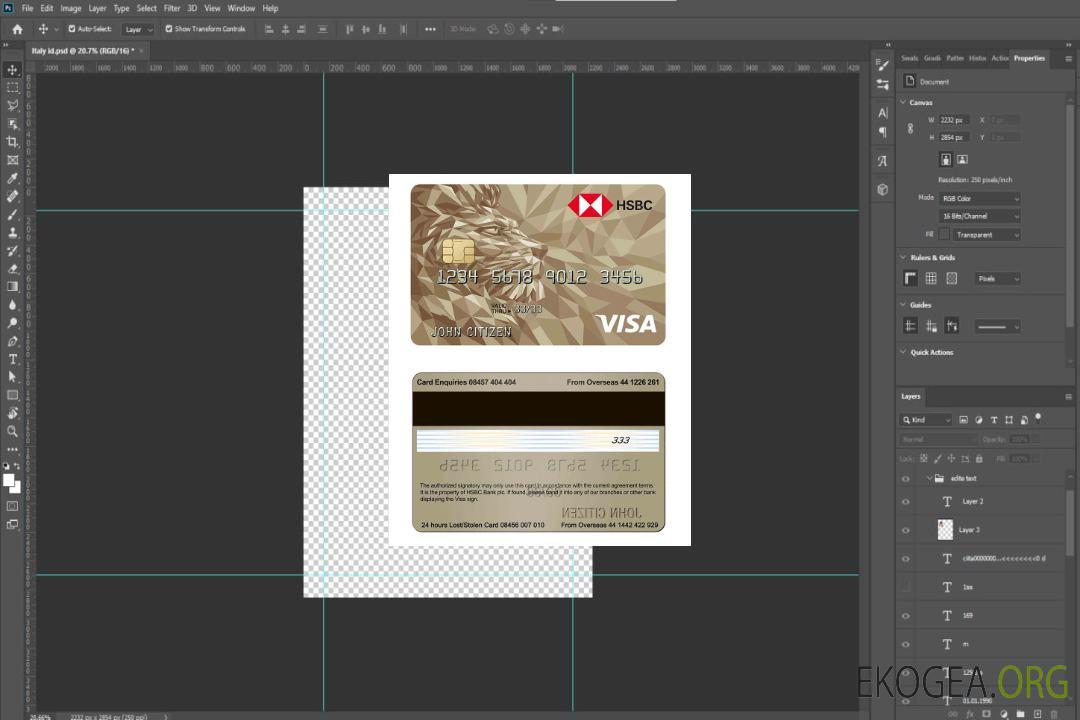Image resolution: width=1080 pixels, height=720 pixels.
Task: Hide Layer 2 visibility eye
Action: coord(906,502)
